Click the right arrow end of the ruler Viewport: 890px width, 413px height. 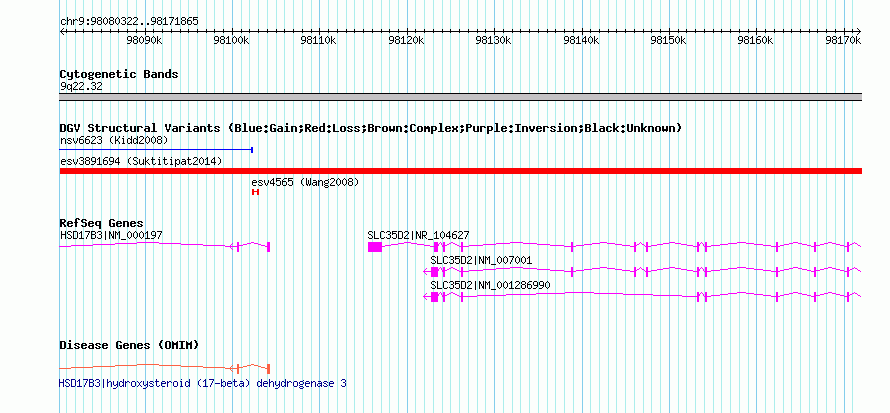859,31
